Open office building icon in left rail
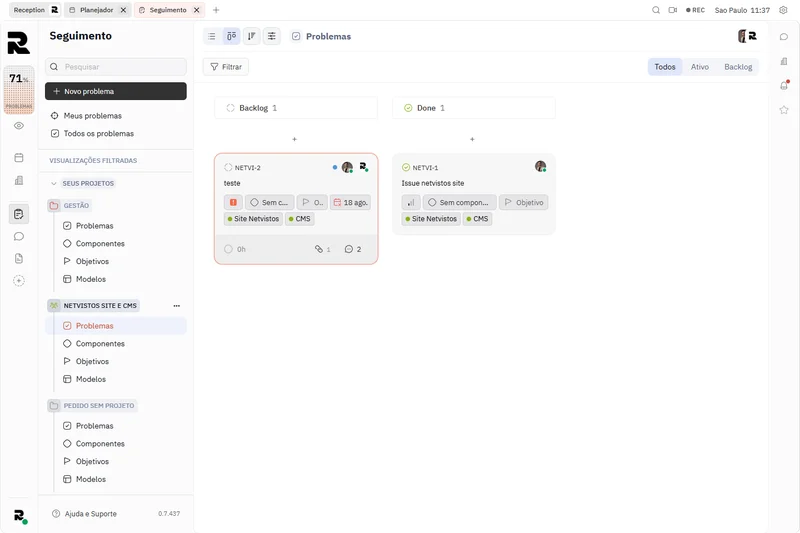The image size is (800, 533). [19, 180]
